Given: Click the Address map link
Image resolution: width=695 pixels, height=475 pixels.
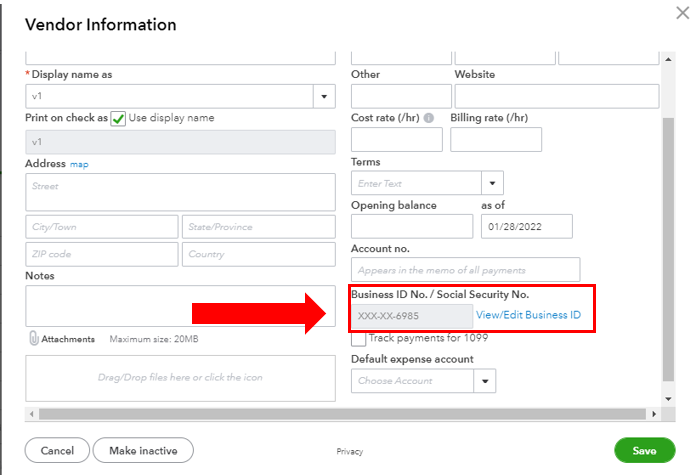Looking at the screenshot, I should tap(79, 164).
